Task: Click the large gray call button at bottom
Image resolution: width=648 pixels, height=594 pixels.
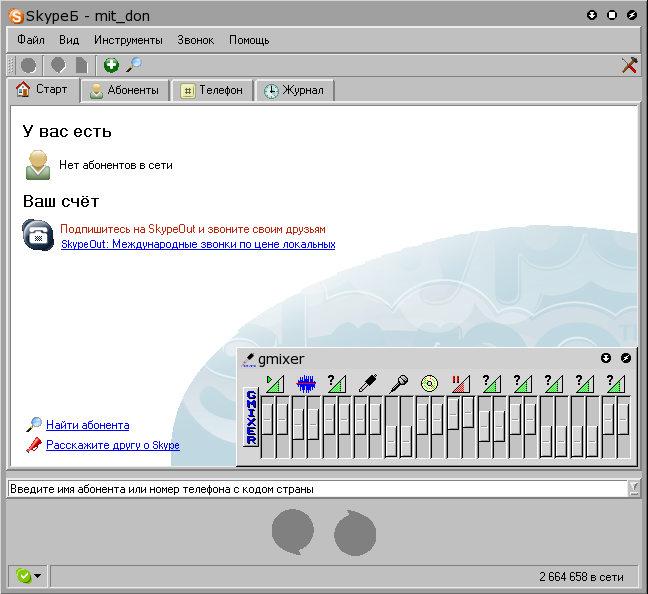Action: (293, 532)
